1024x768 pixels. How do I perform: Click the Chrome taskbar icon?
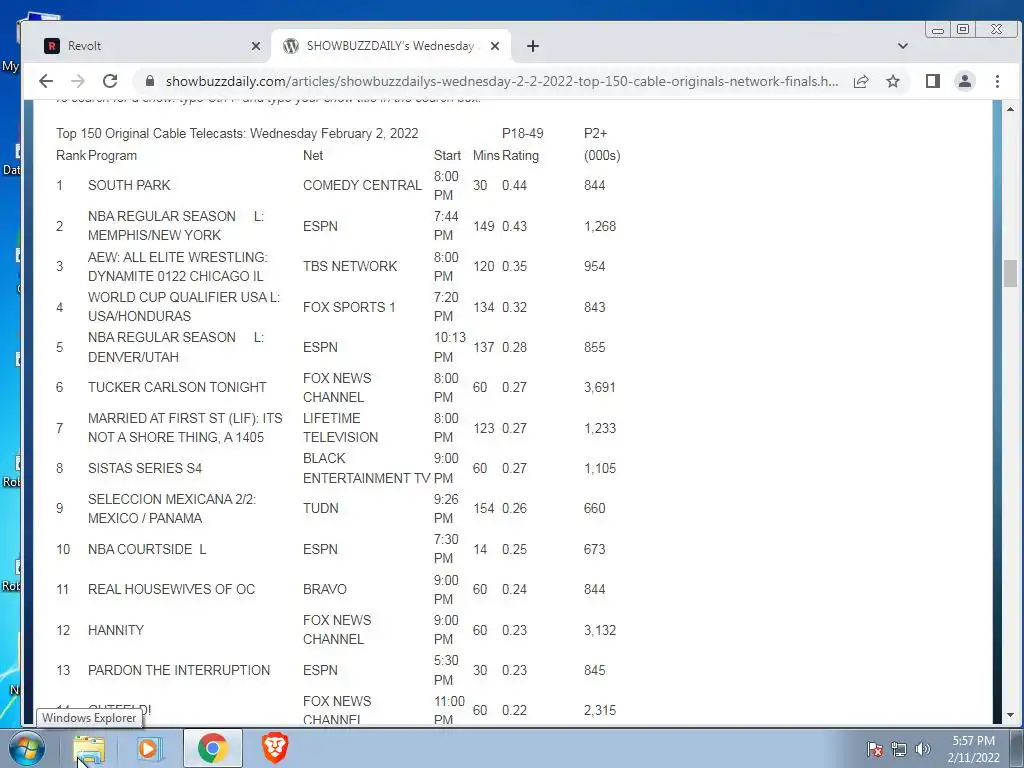click(212, 748)
